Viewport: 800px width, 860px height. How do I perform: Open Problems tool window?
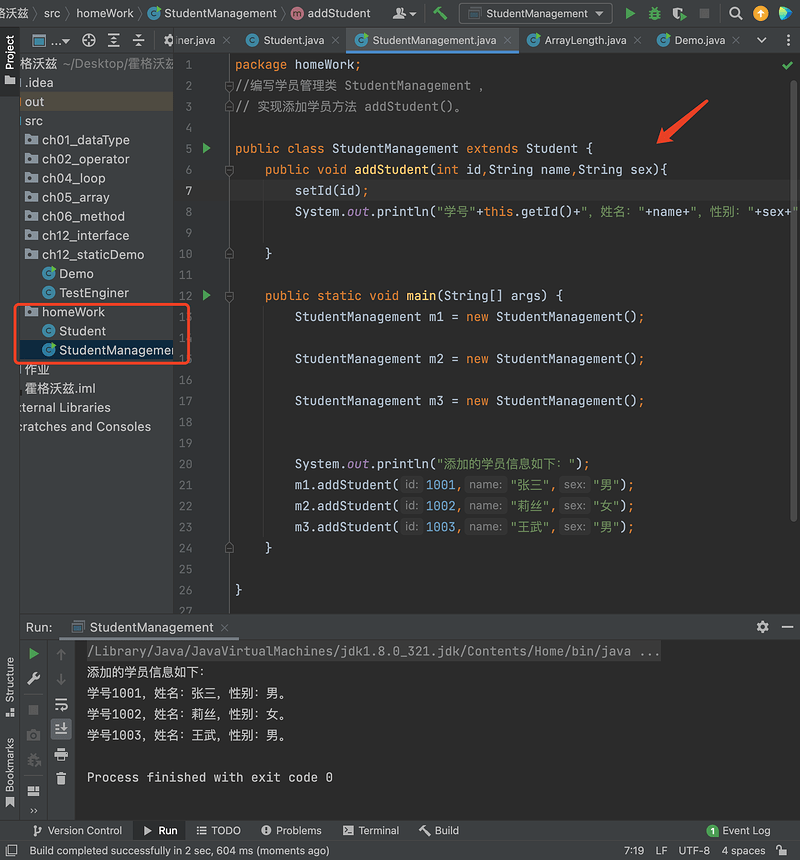click(x=291, y=830)
